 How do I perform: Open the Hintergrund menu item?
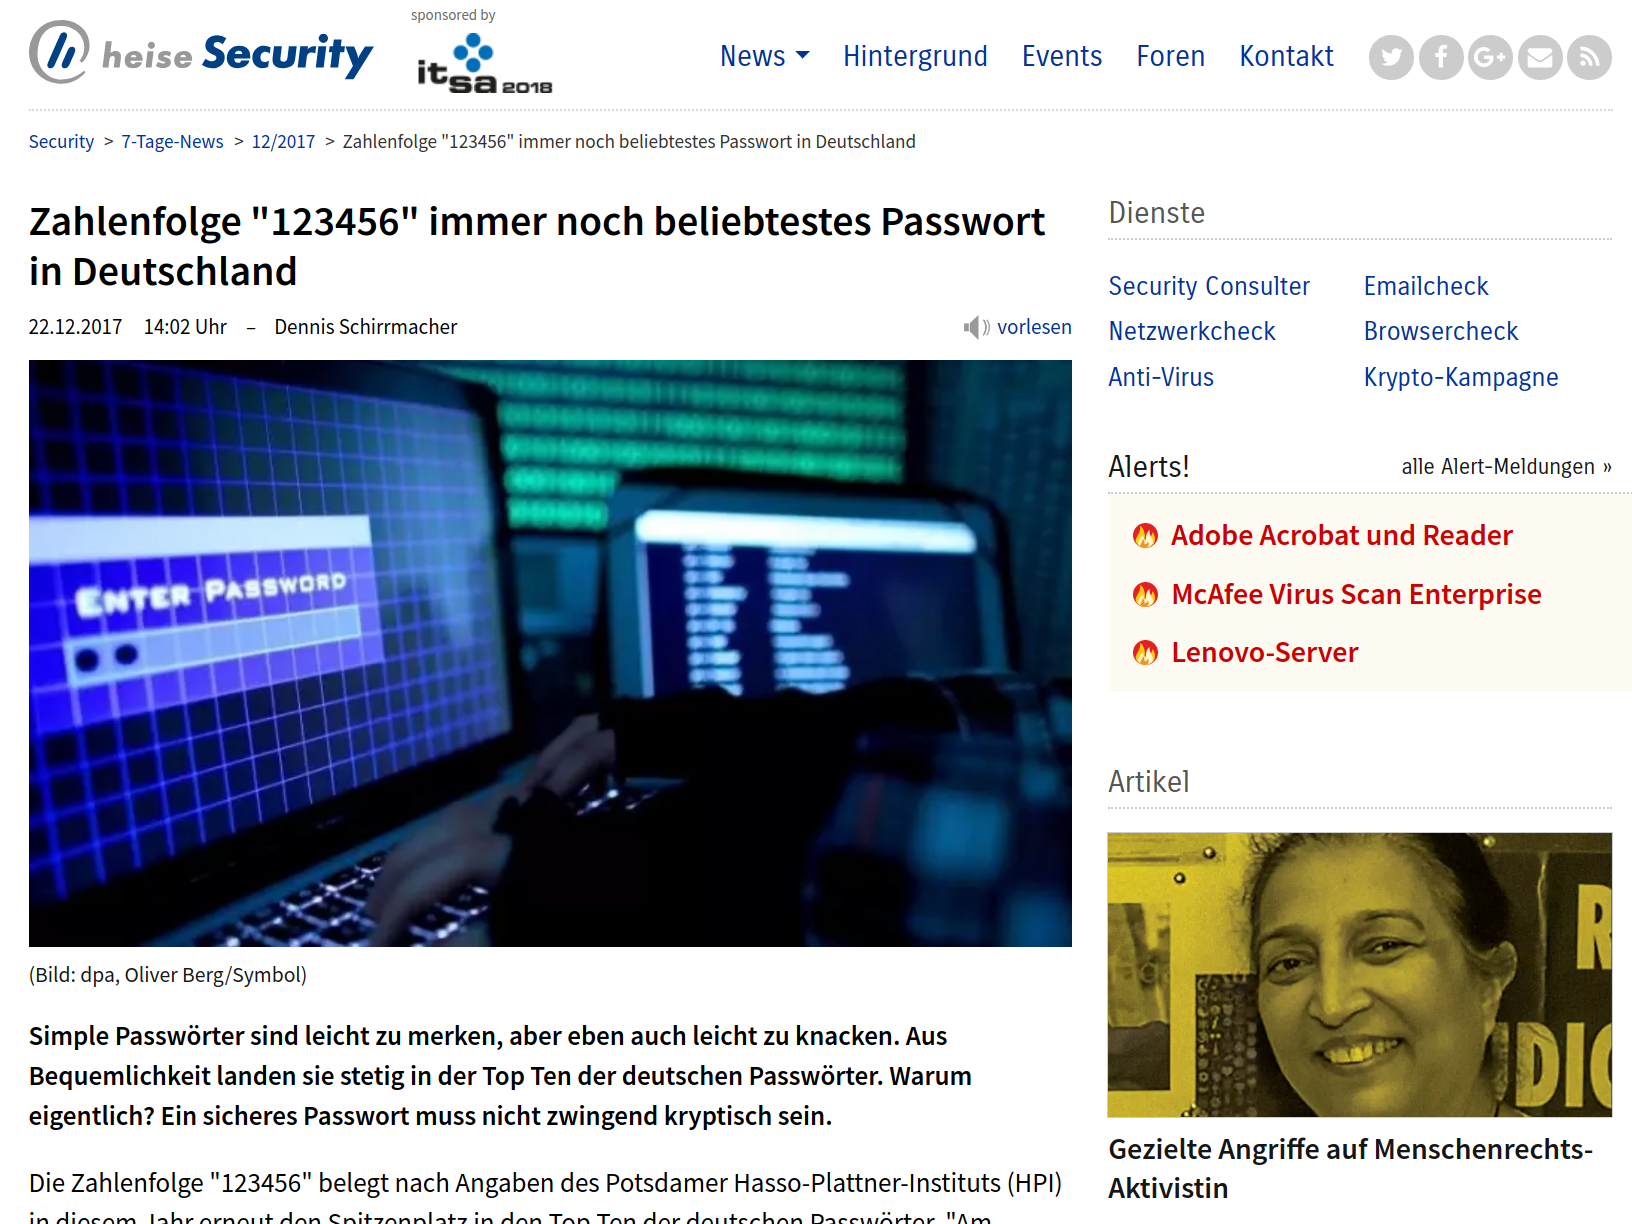(915, 56)
